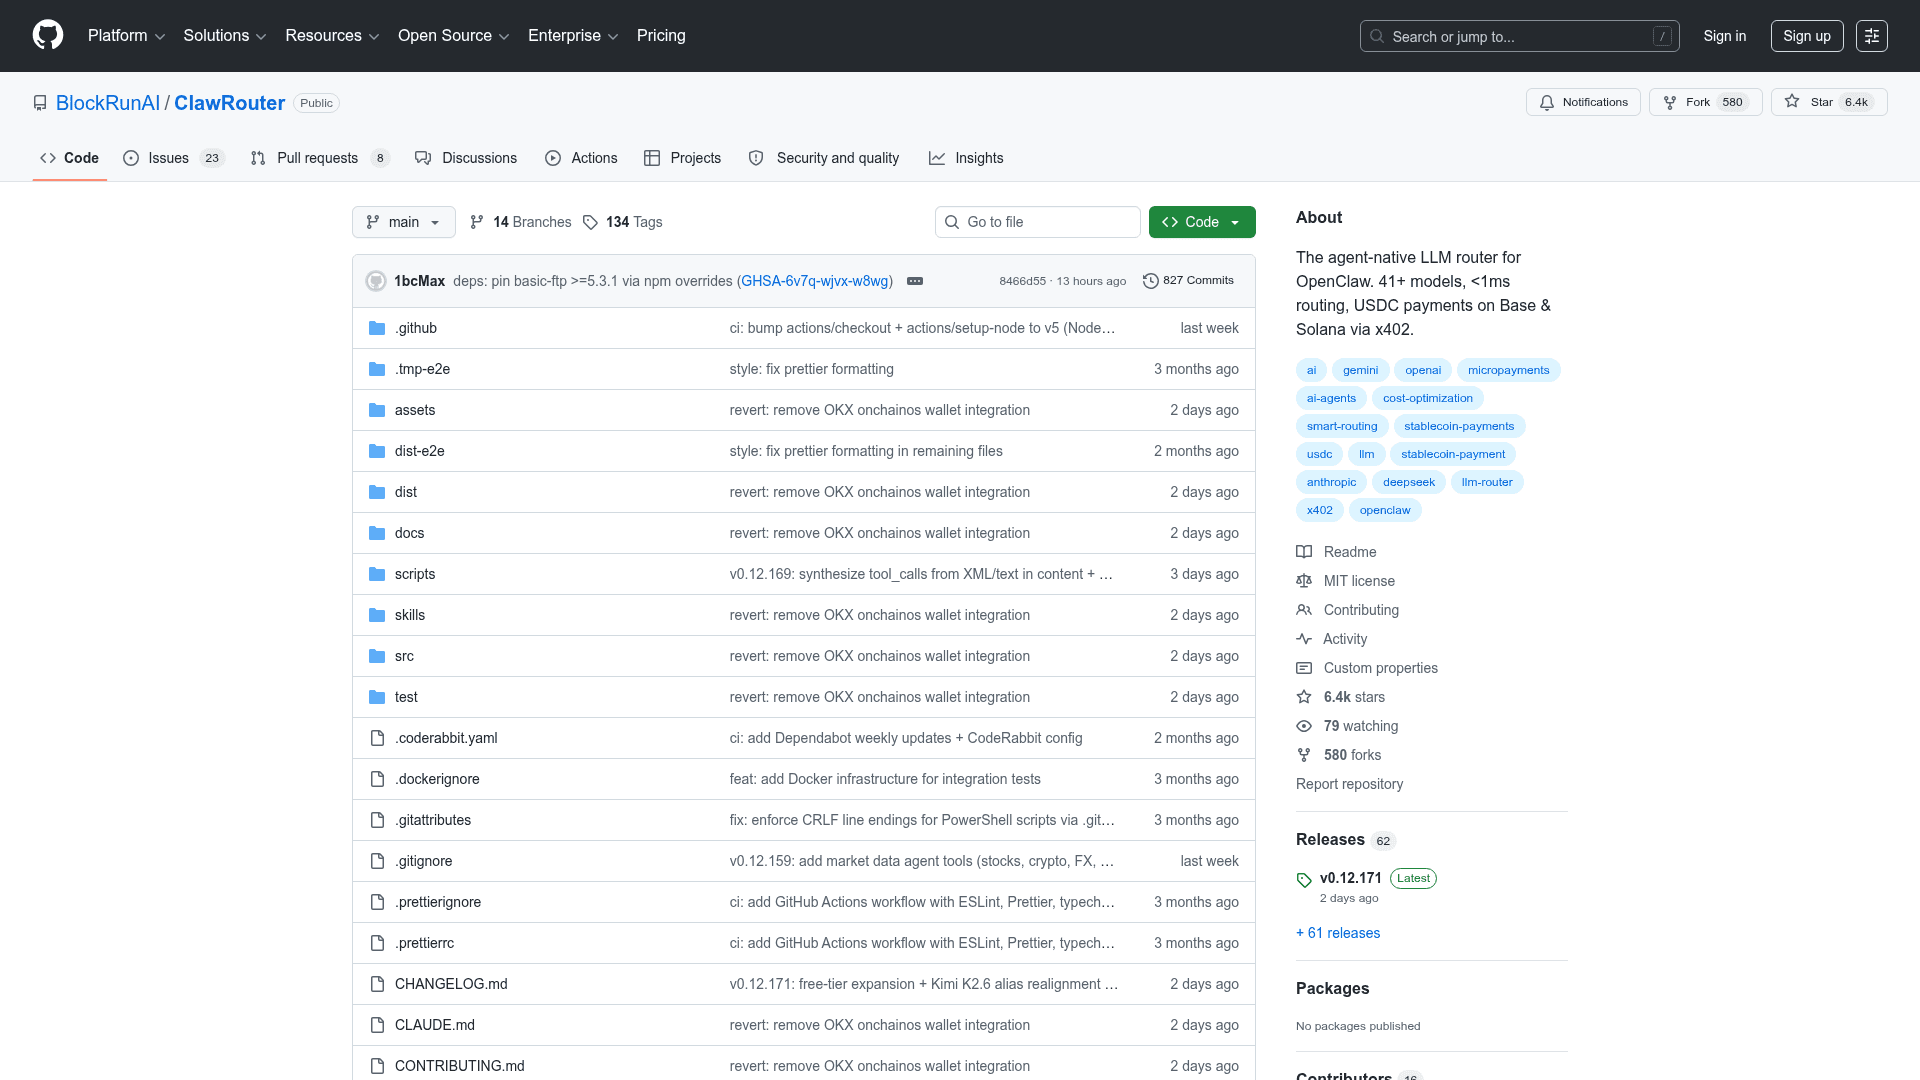View the + 61 releases link
This screenshot has height=1080, width=1920.
(x=1338, y=933)
